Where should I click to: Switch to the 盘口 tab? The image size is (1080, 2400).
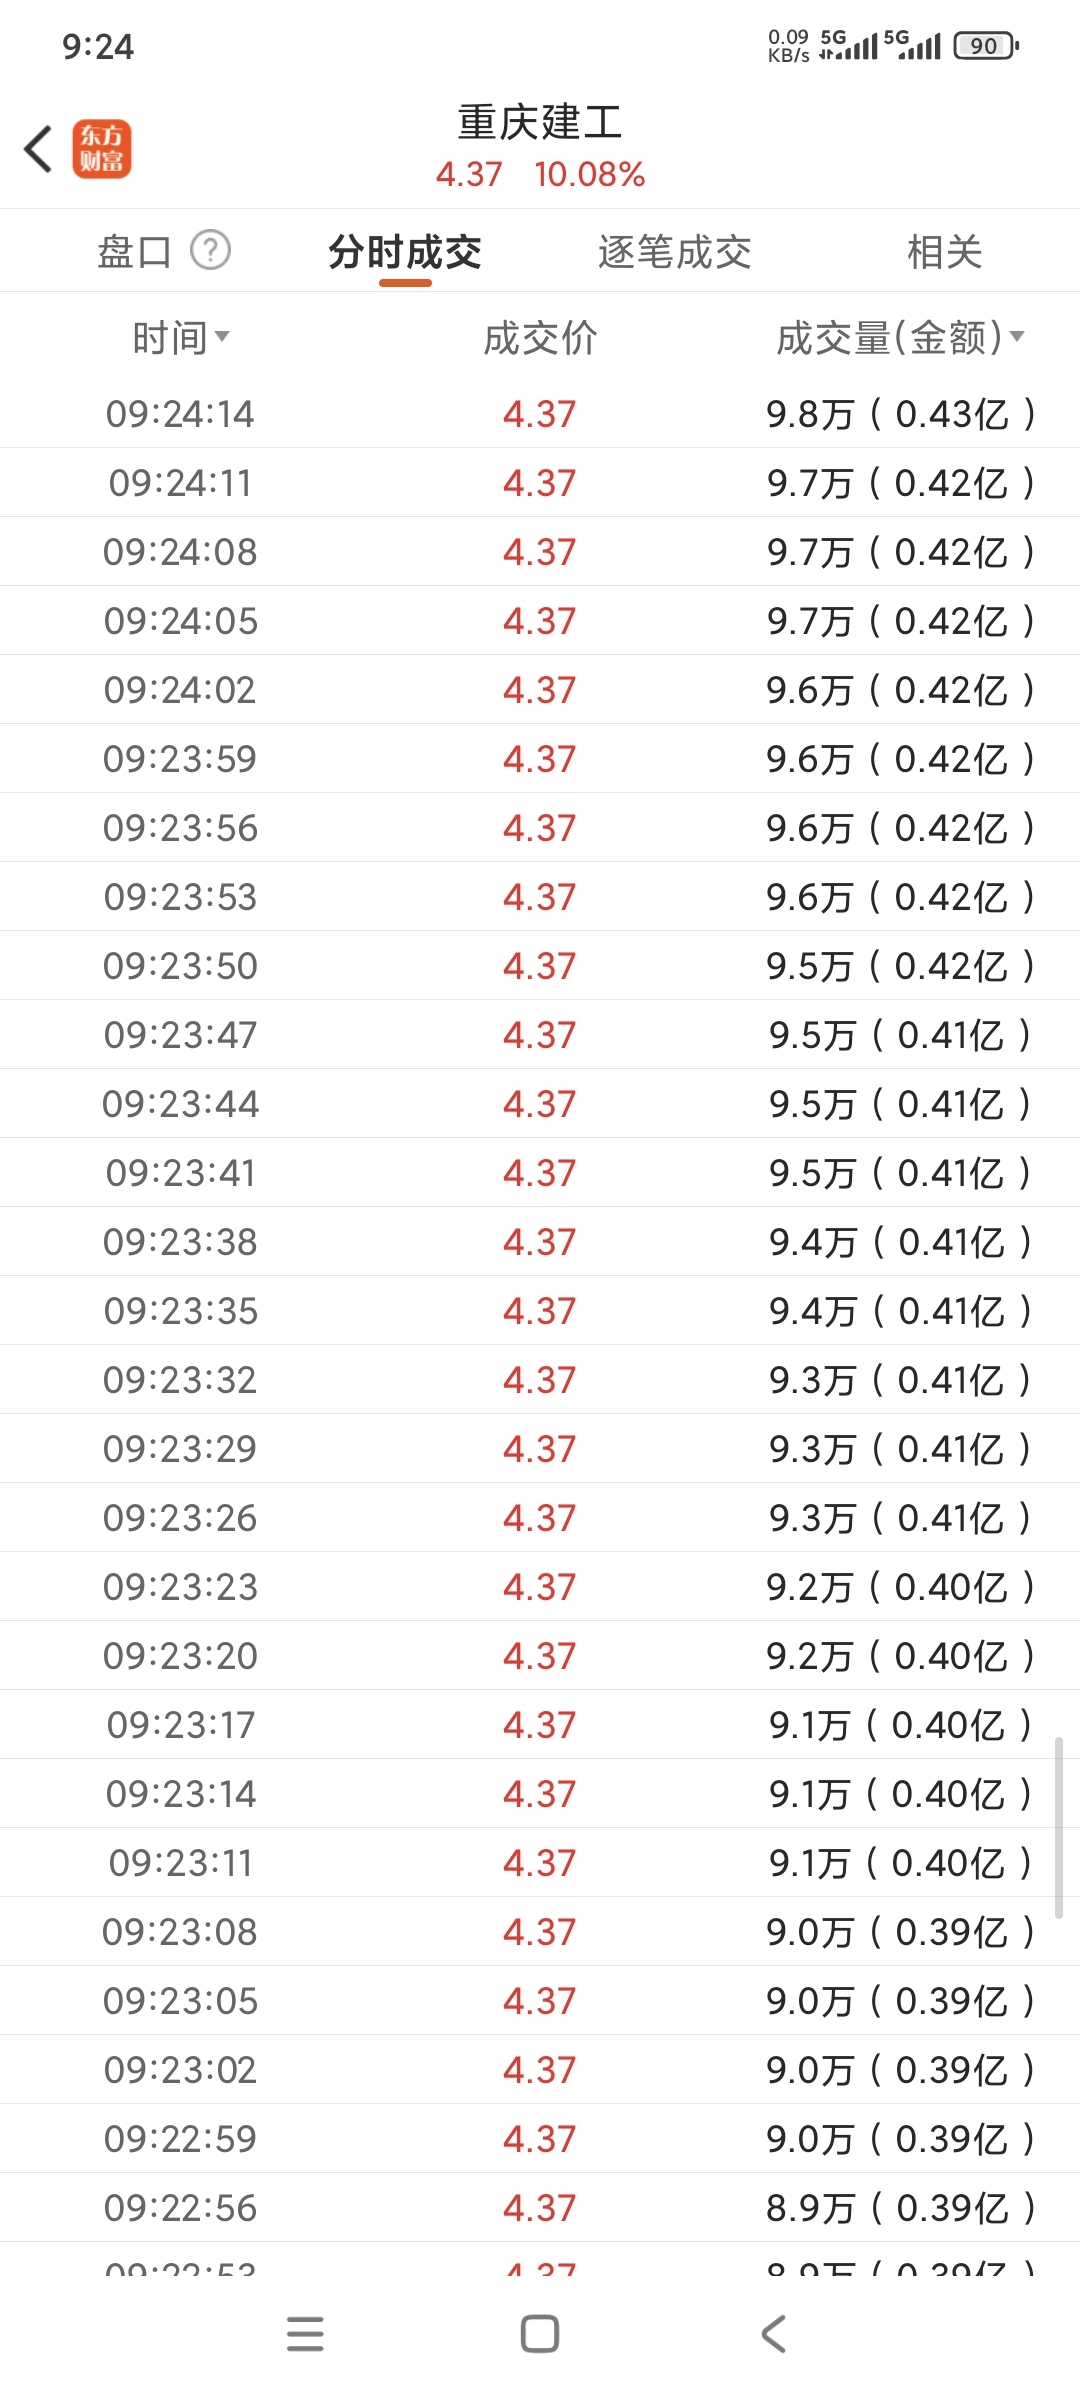(134, 251)
